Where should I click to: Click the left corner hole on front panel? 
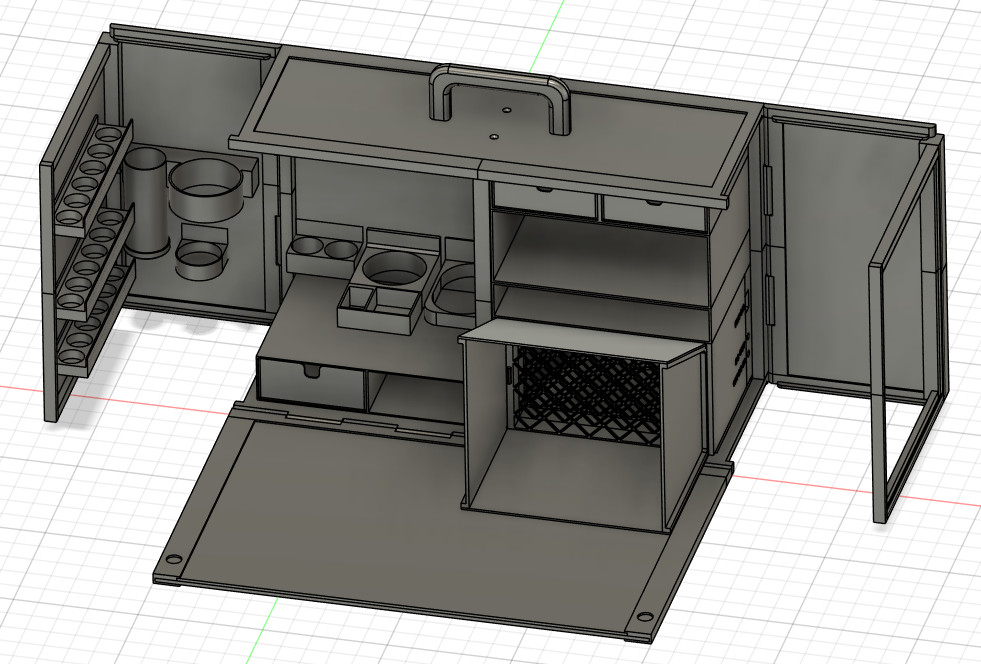(x=172, y=560)
